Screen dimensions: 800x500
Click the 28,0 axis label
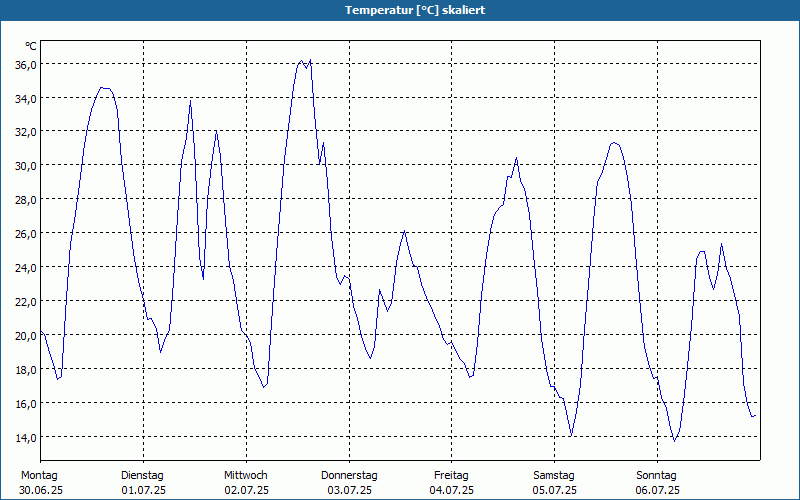[25, 200]
